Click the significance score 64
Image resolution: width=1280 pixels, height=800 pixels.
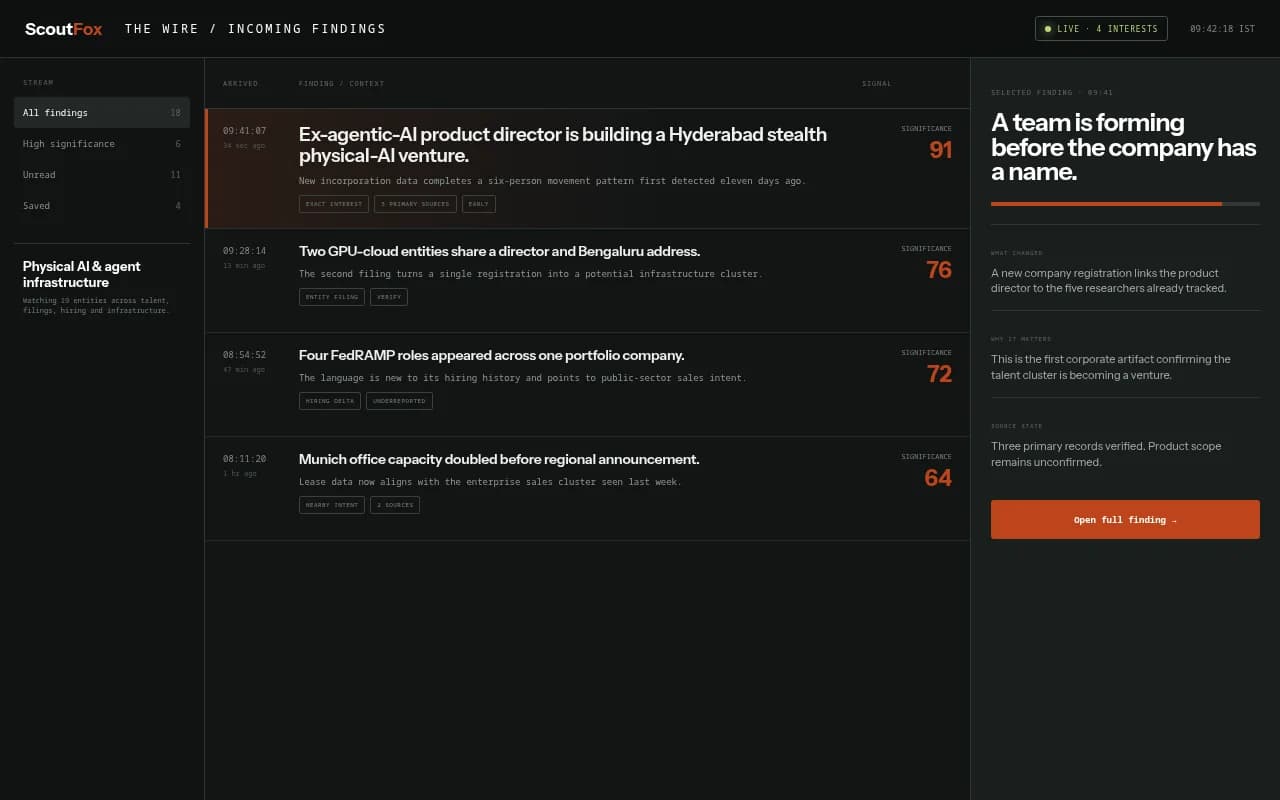click(938, 478)
